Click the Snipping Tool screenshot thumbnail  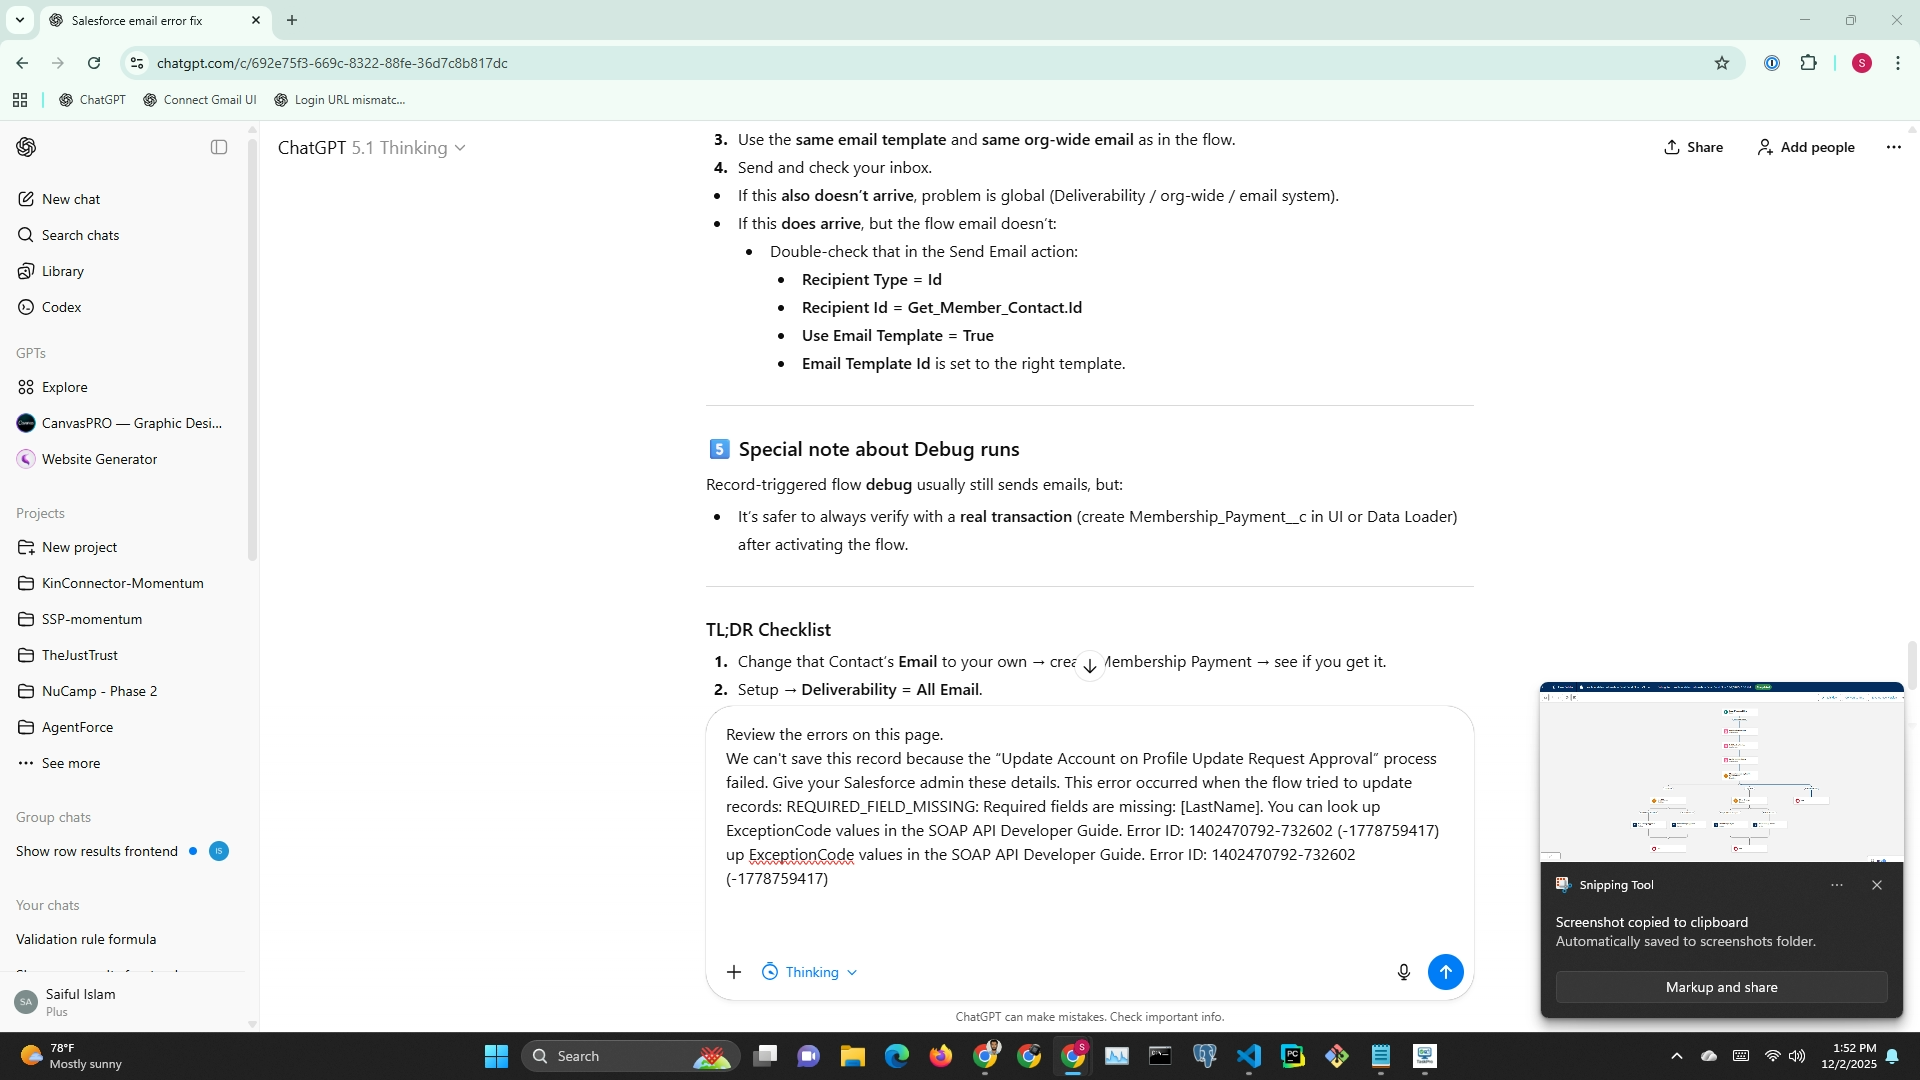pyautogui.click(x=1721, y=772)
